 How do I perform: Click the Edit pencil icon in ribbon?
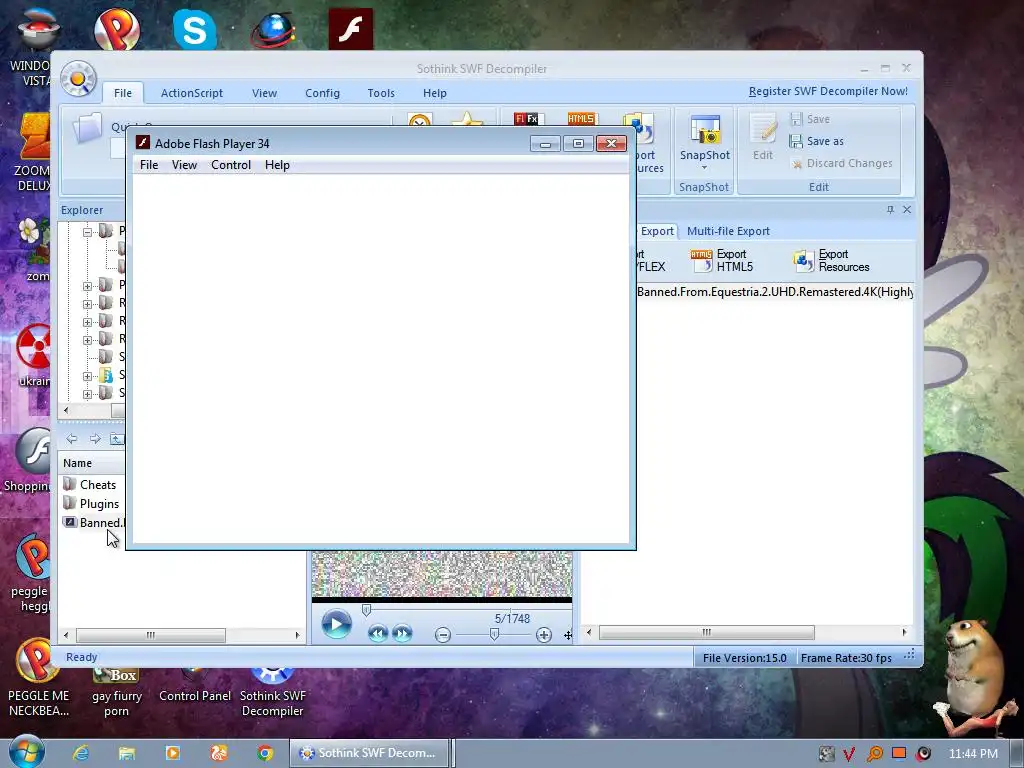click(762, 129)
